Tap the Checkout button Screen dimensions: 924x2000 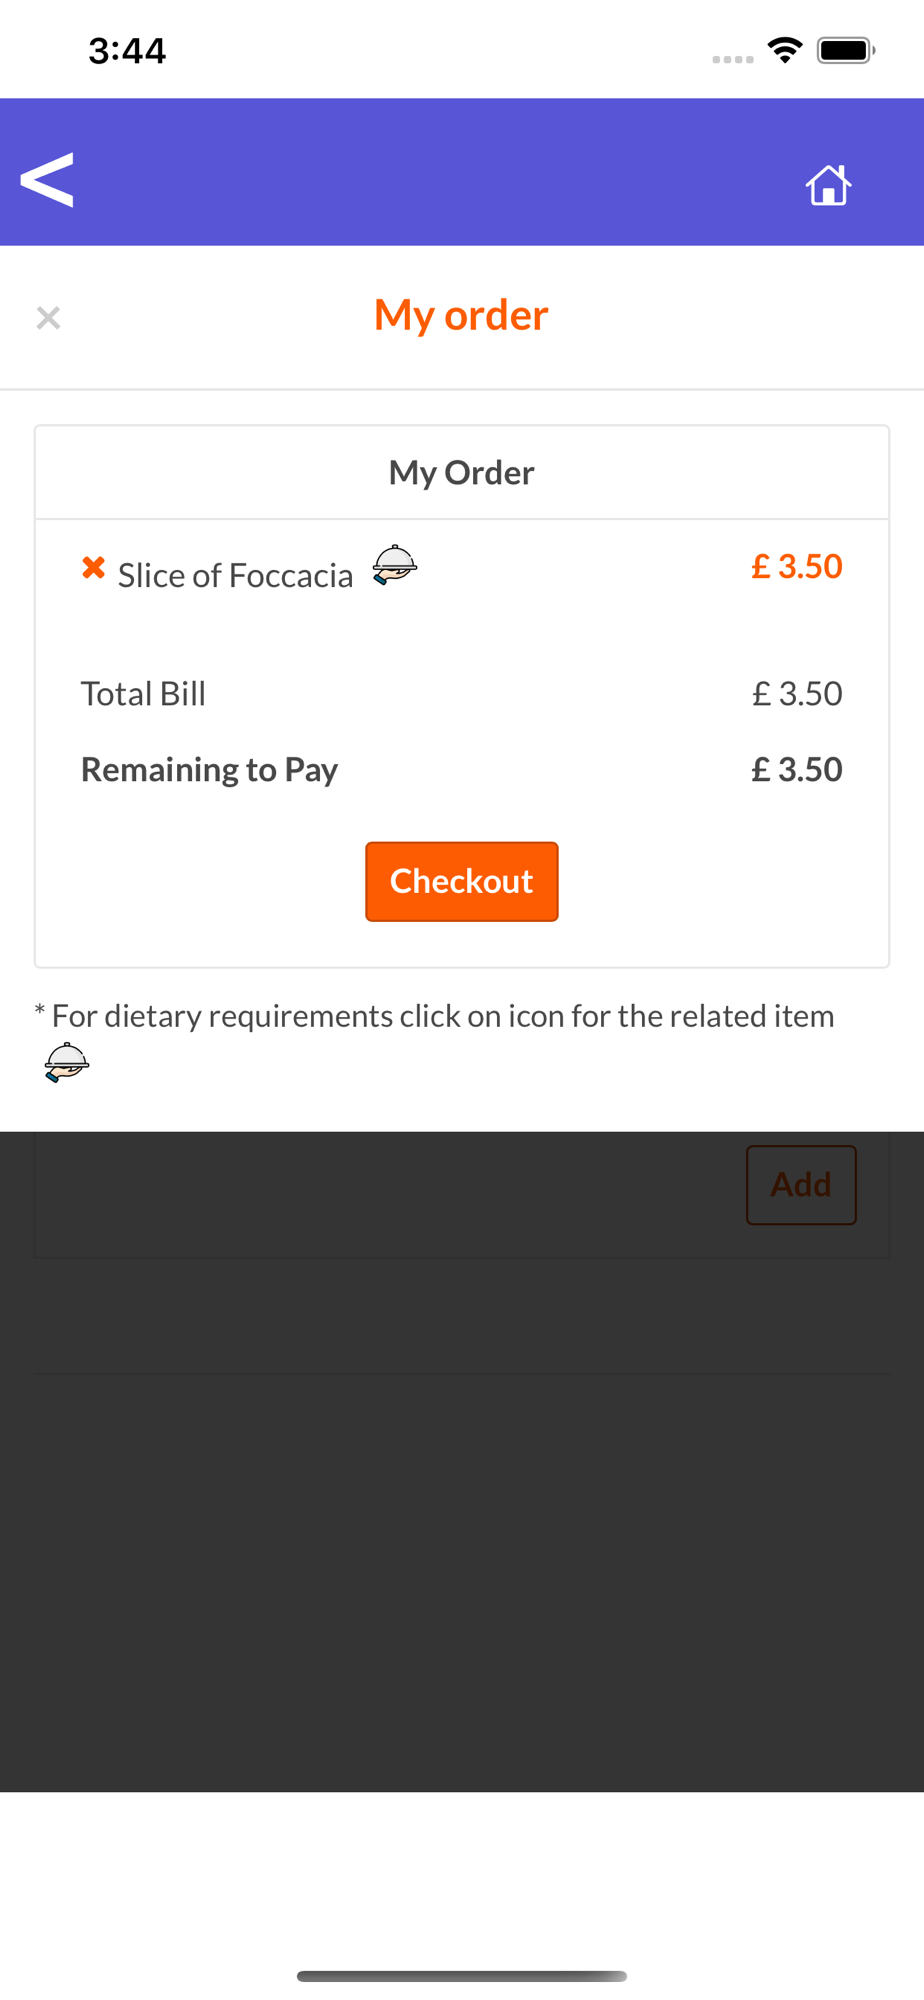click(462, 881)
